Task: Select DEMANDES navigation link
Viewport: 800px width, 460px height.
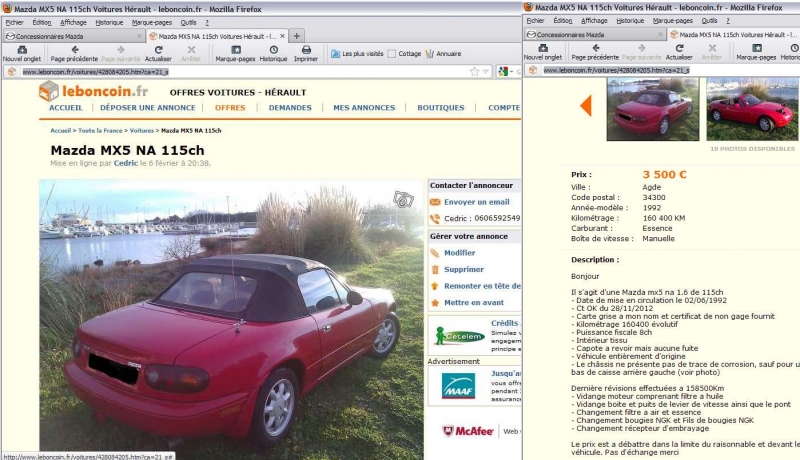Action: click(x=290, y=108)
